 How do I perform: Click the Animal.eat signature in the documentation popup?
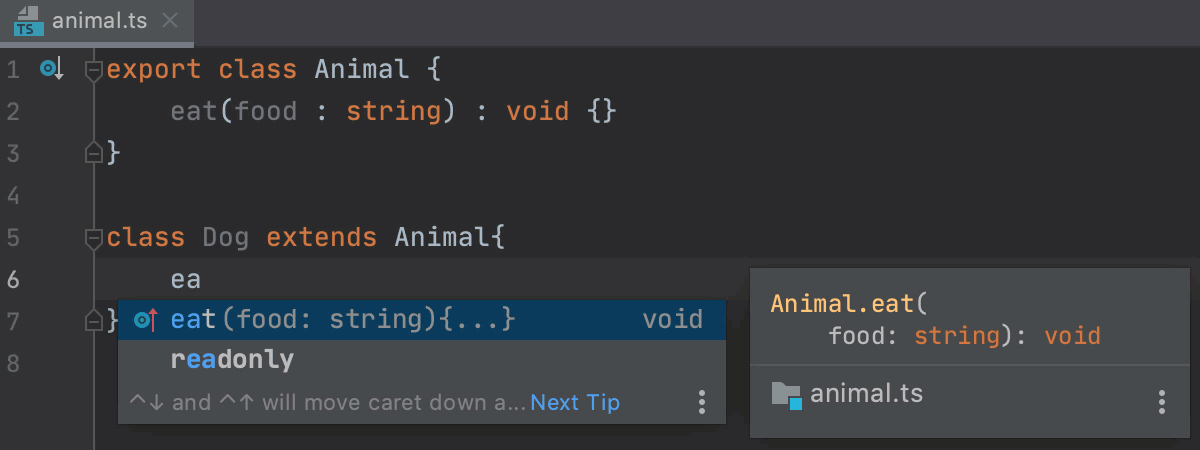[850, 303]
